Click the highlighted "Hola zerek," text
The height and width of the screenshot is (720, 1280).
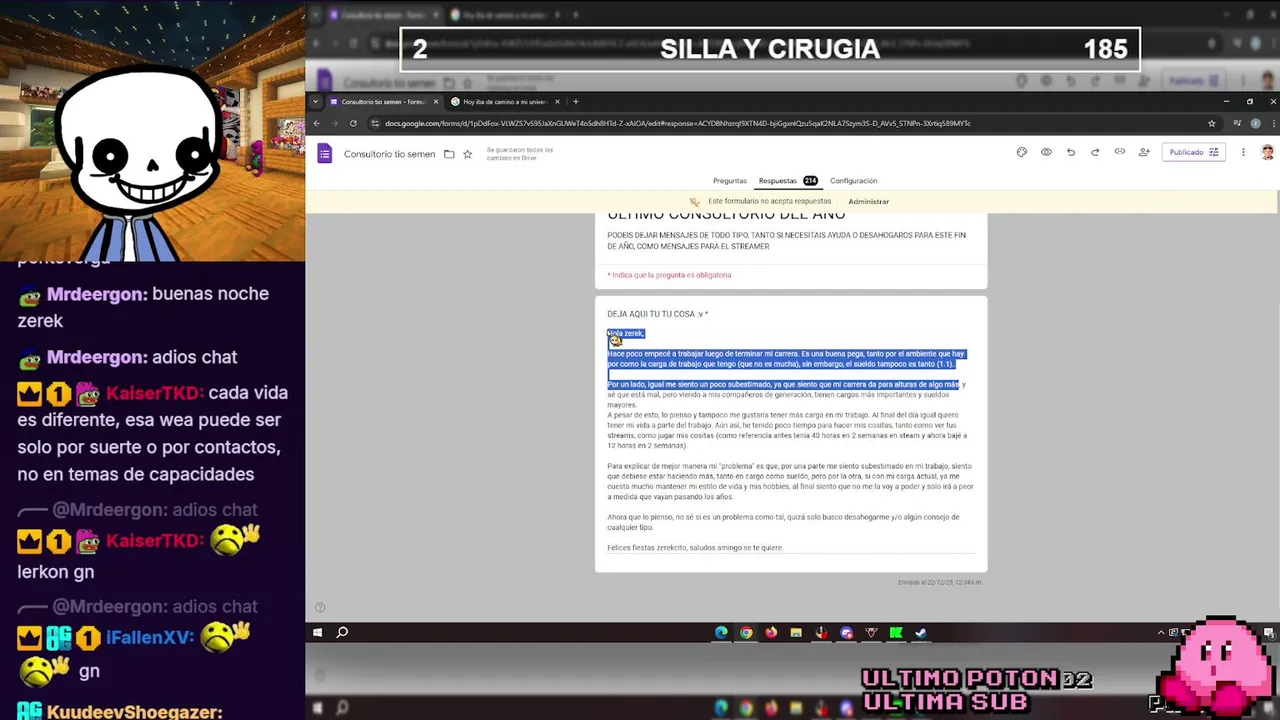pos(626,333)
